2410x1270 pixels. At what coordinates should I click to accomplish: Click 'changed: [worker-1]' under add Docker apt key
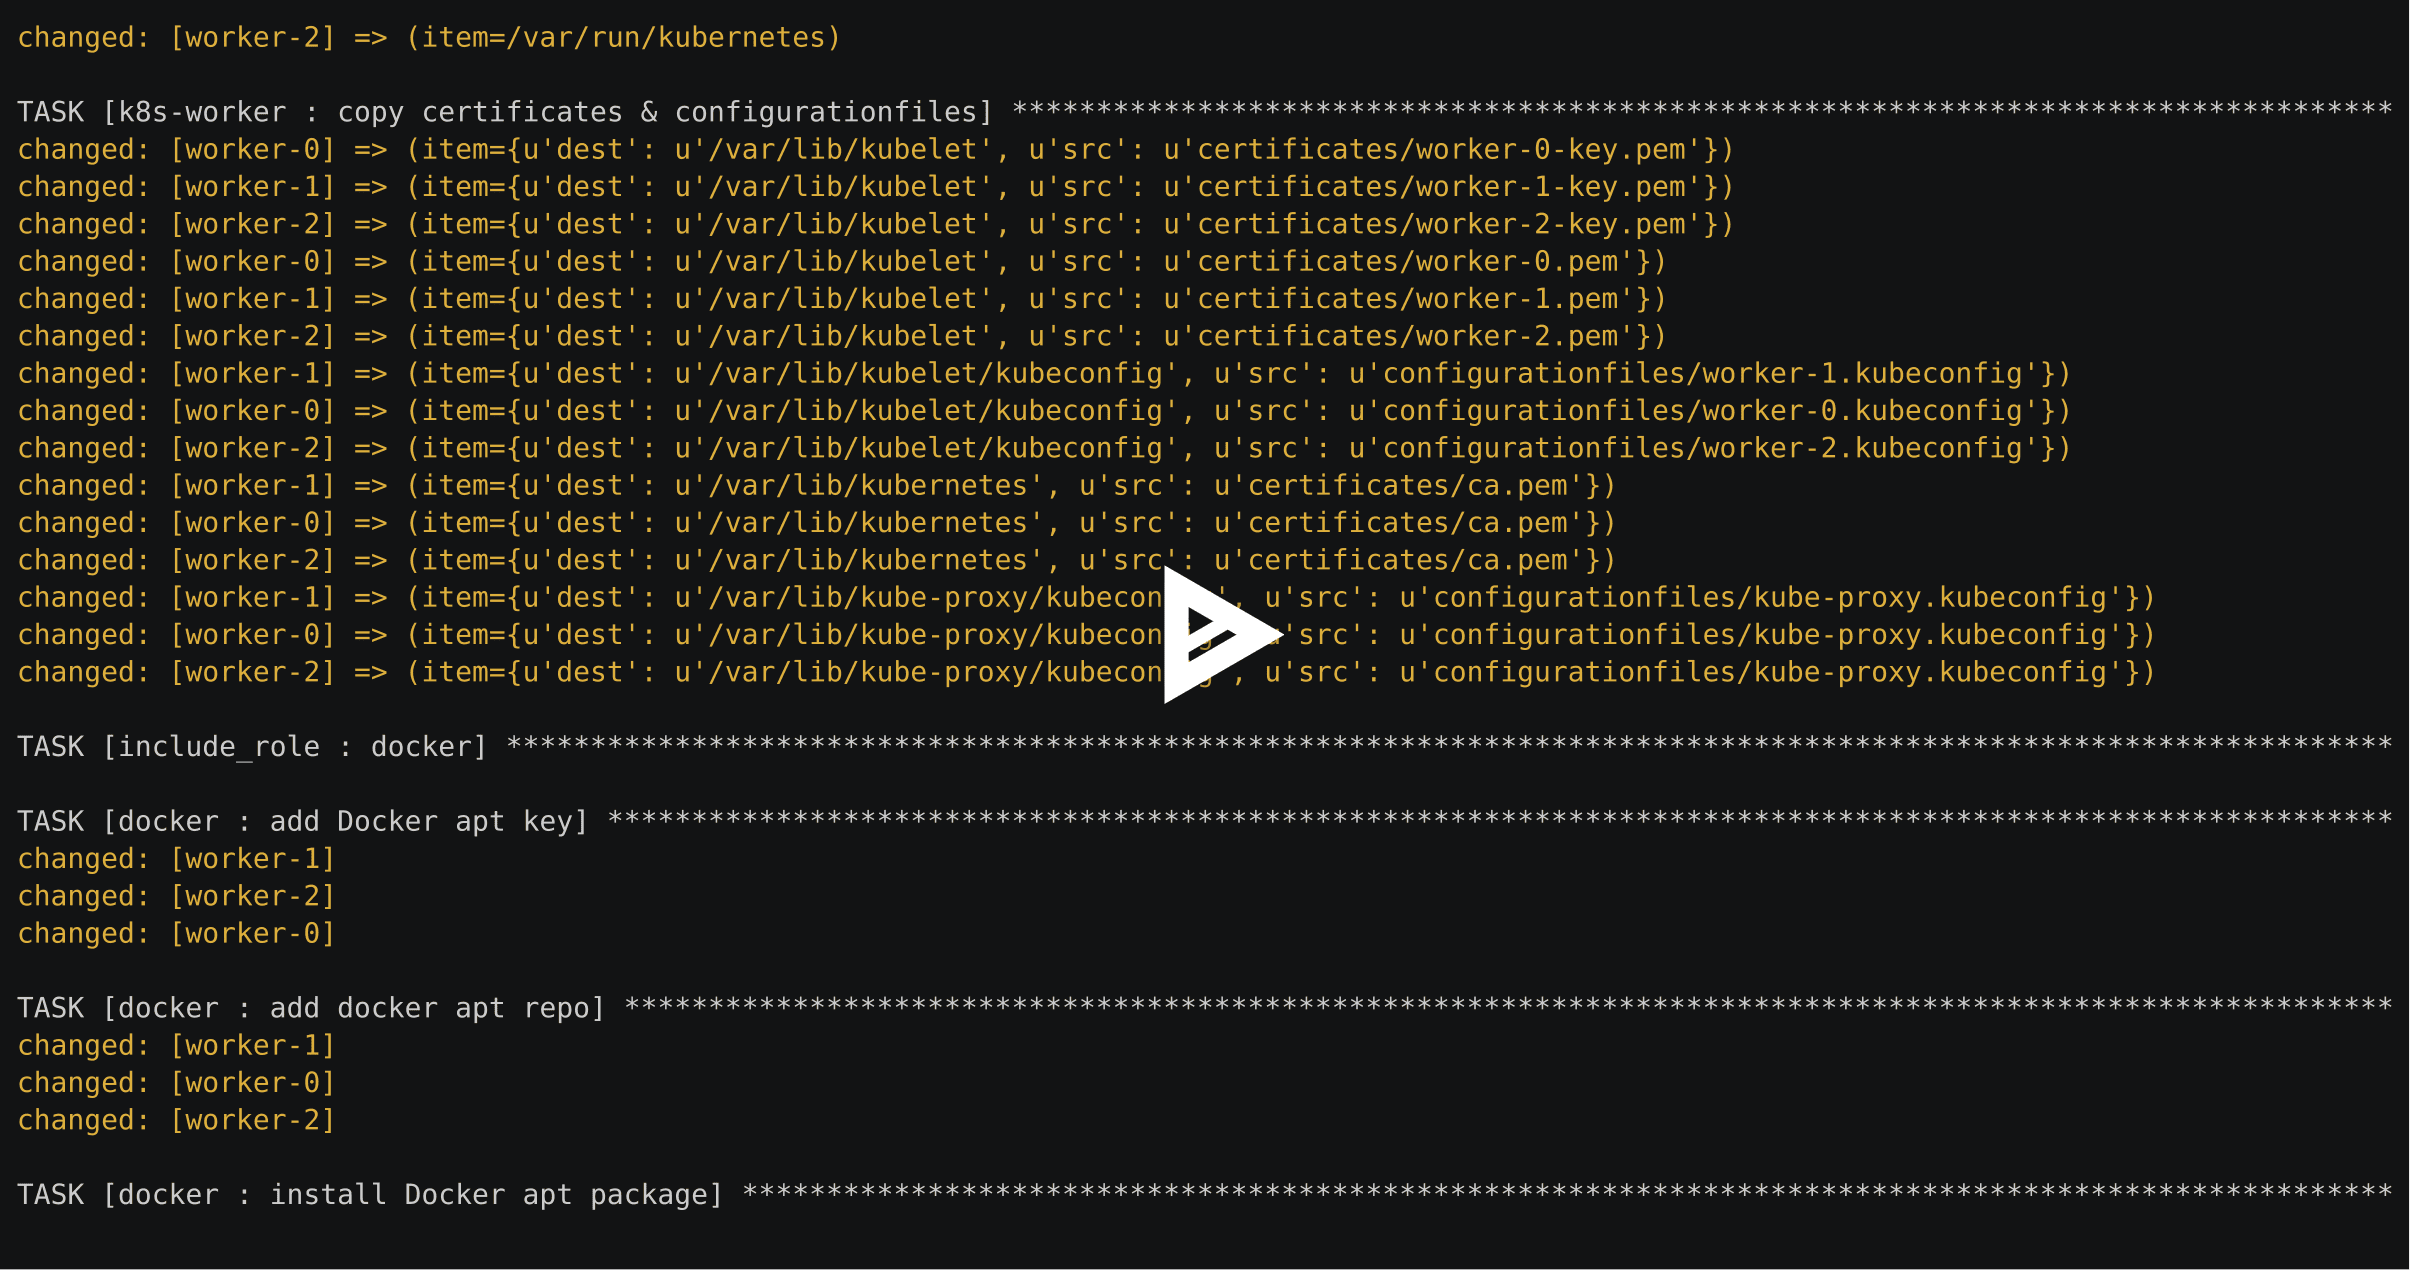coord(176,859)
